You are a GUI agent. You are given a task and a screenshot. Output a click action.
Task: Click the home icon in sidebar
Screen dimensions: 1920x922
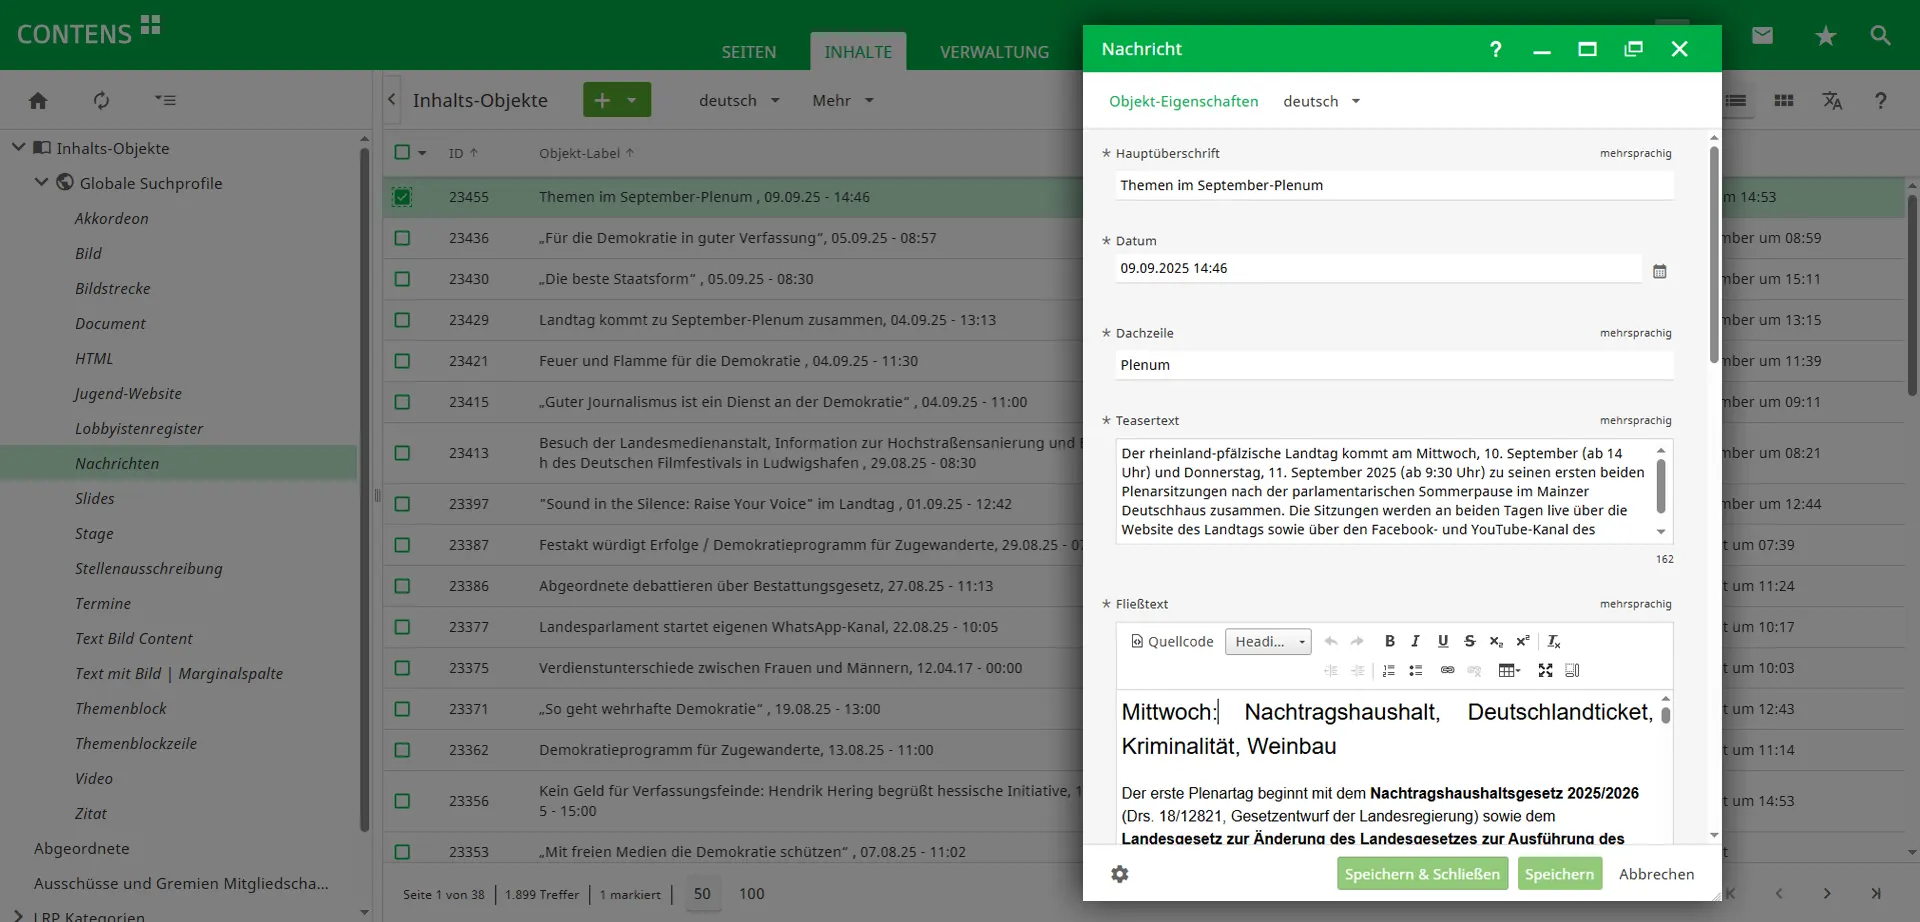pyautogui.click(x=38, y=100)
